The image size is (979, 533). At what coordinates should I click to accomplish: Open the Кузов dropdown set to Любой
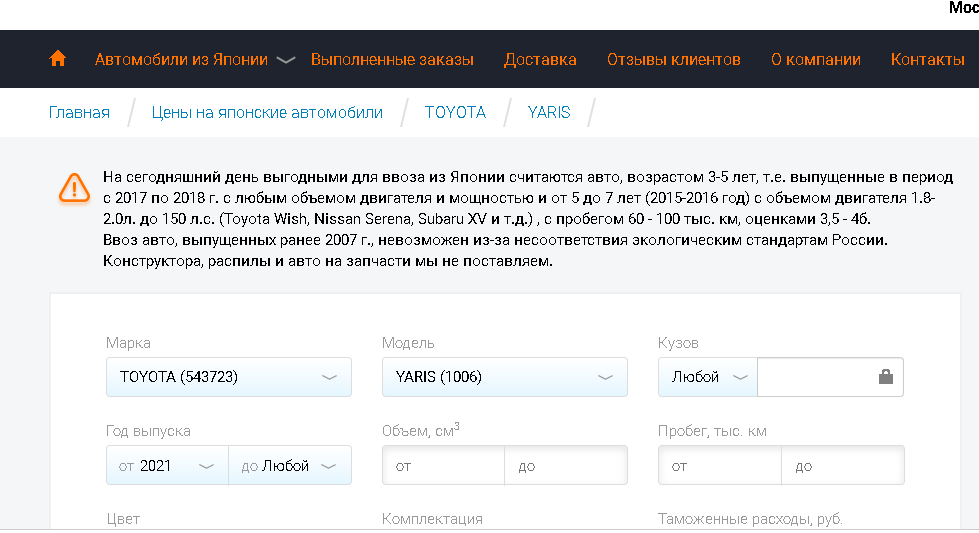click(708, 377)
